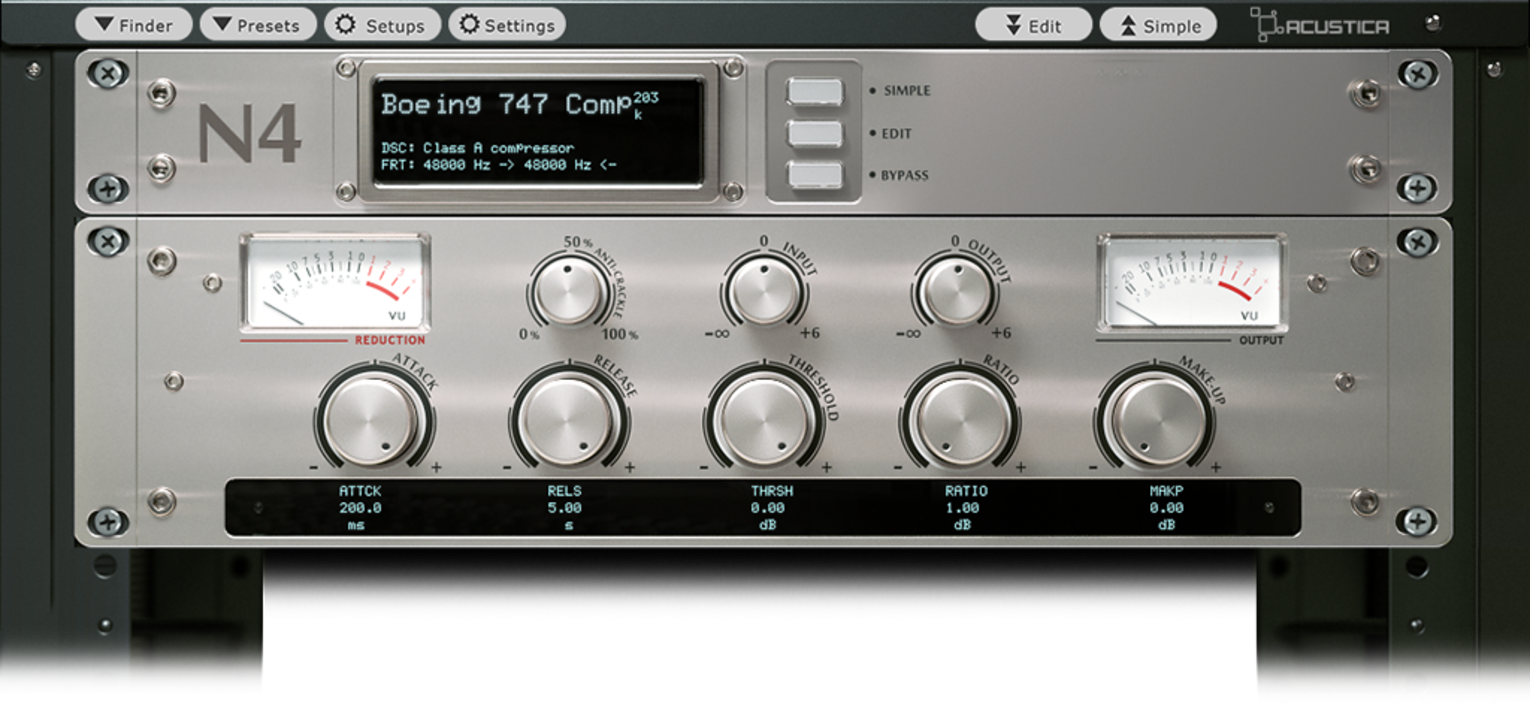Switch to Simple view
This screenshot has height=716, width=1530.
point(1157,25)
